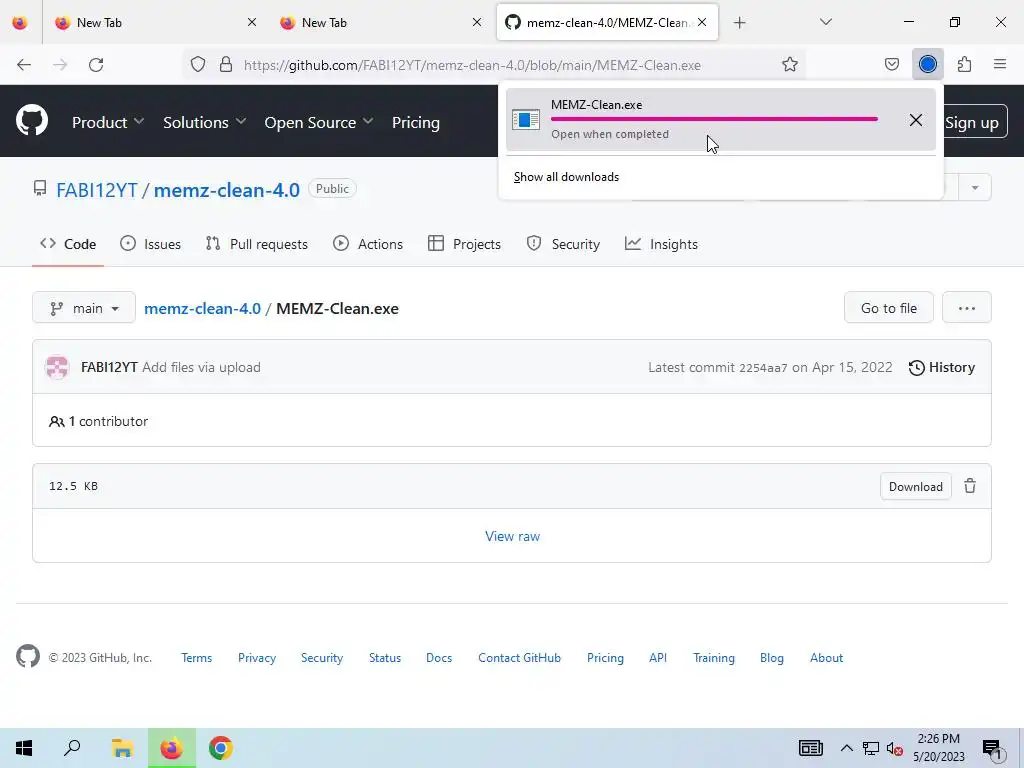Screen dimensions: 1024x768
Task: Open the About footer link
Action: click(x=826, y=658)
